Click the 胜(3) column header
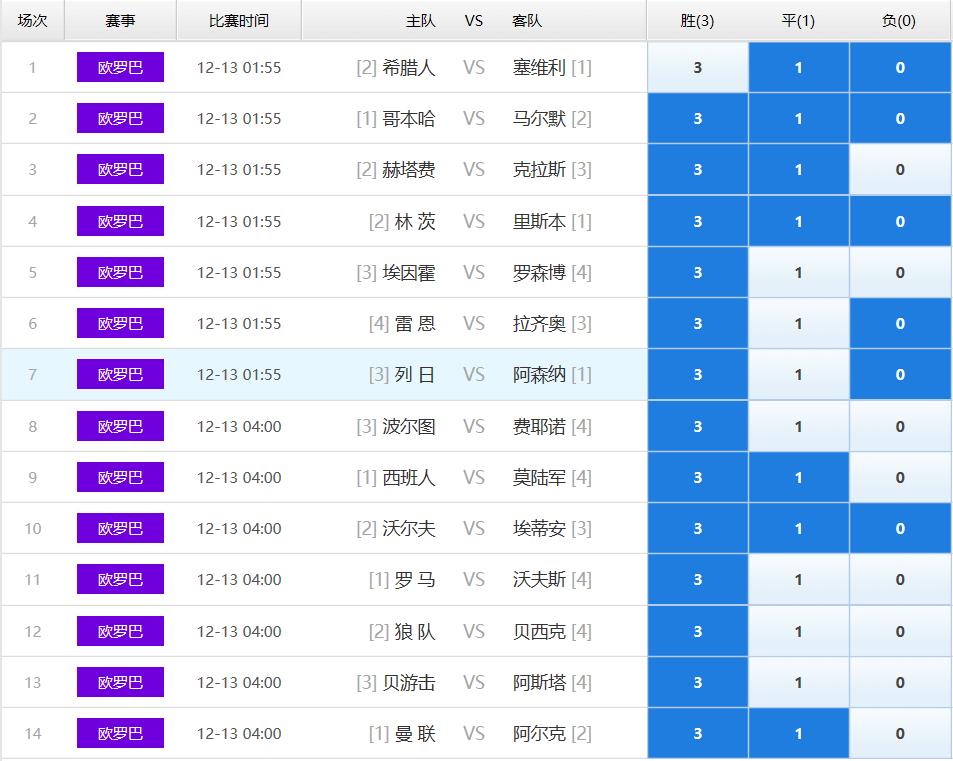The height and width of the screenshot is (761, 953). point(697,21)
